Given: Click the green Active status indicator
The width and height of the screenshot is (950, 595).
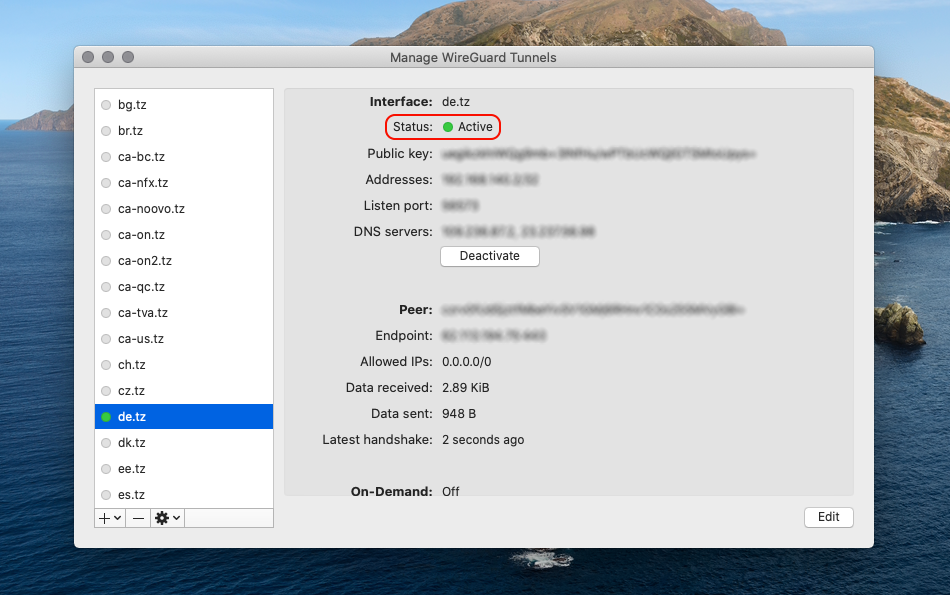Looking at the screenshot, I should [x=448, y=127].
